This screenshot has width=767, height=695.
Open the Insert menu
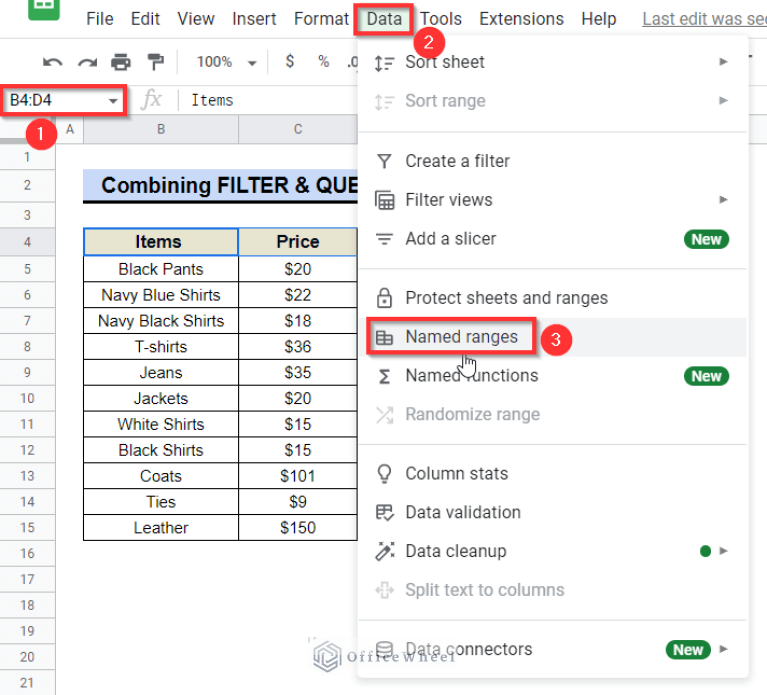click(x=254, y=19)
